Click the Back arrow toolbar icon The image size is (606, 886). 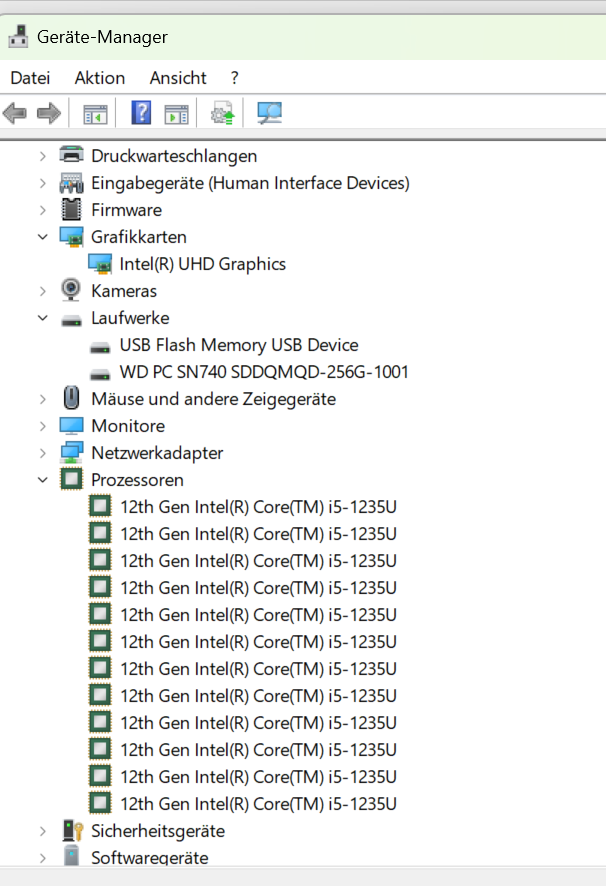tap(15, 113)
